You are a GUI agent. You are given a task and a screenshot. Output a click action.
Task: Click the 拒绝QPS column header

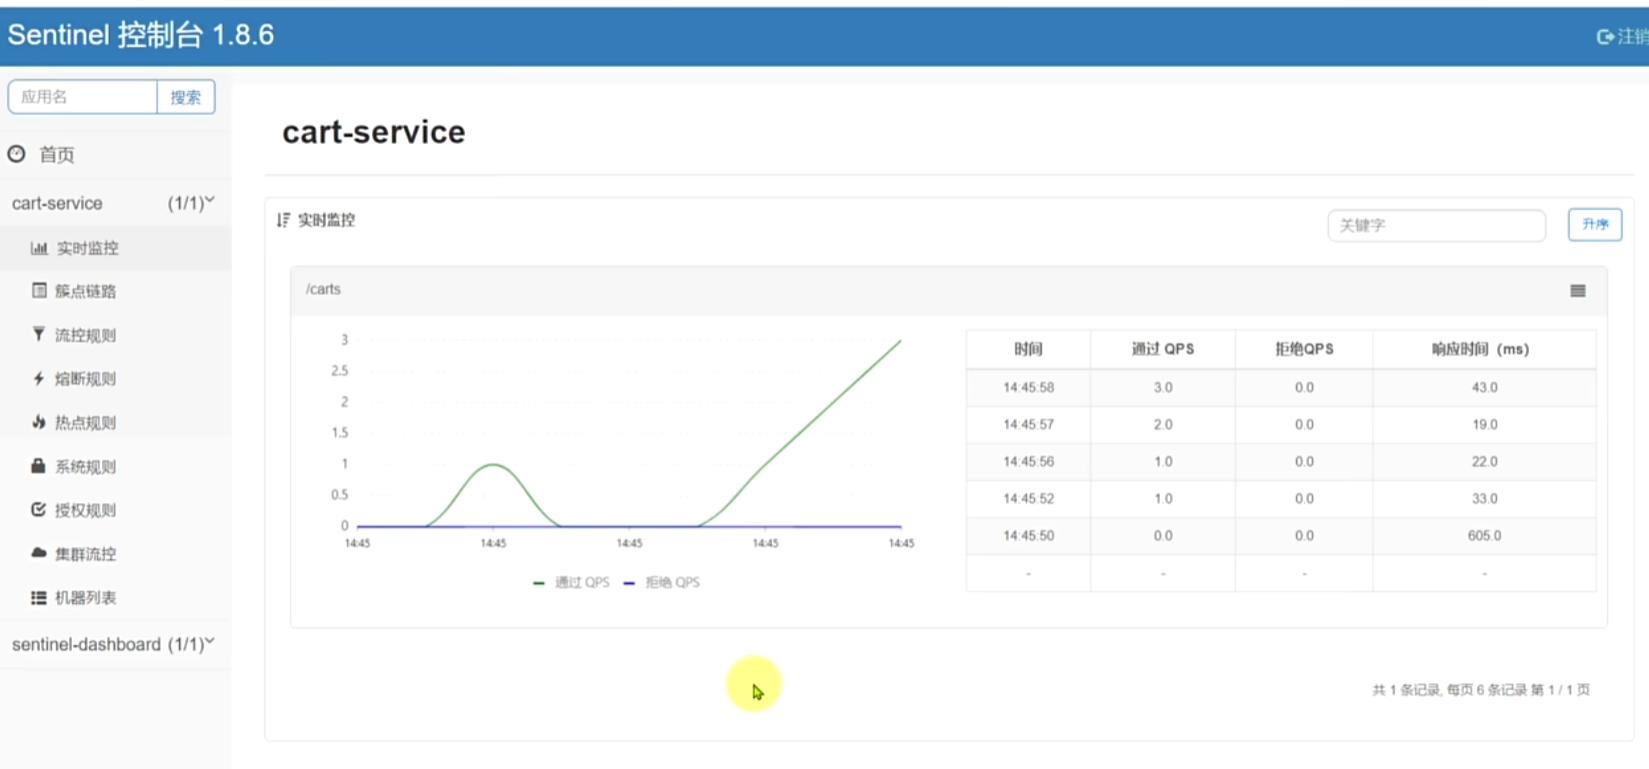1304,349
